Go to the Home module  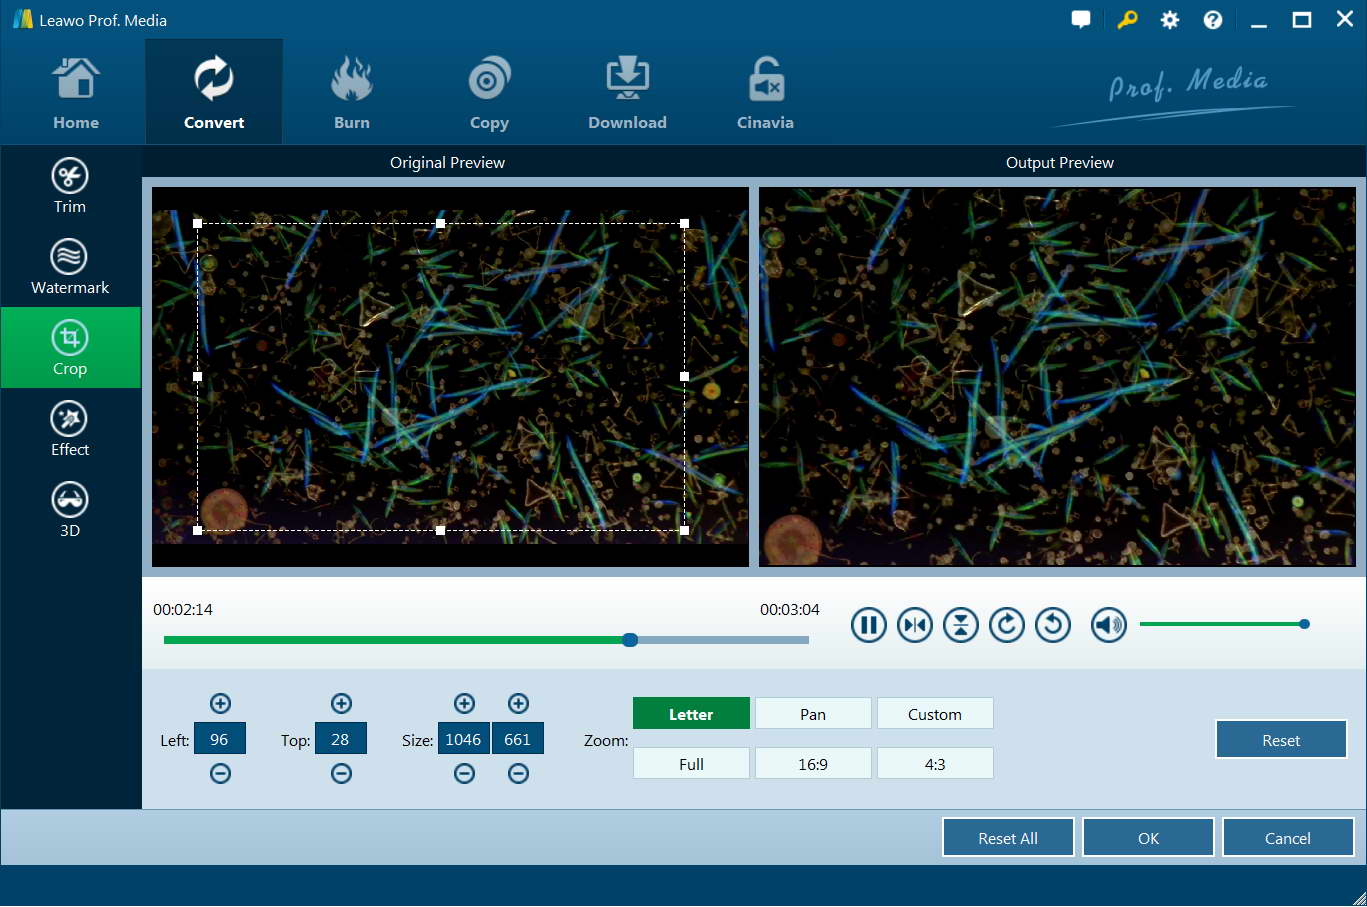pyautogui.click(x=76, y=93)
